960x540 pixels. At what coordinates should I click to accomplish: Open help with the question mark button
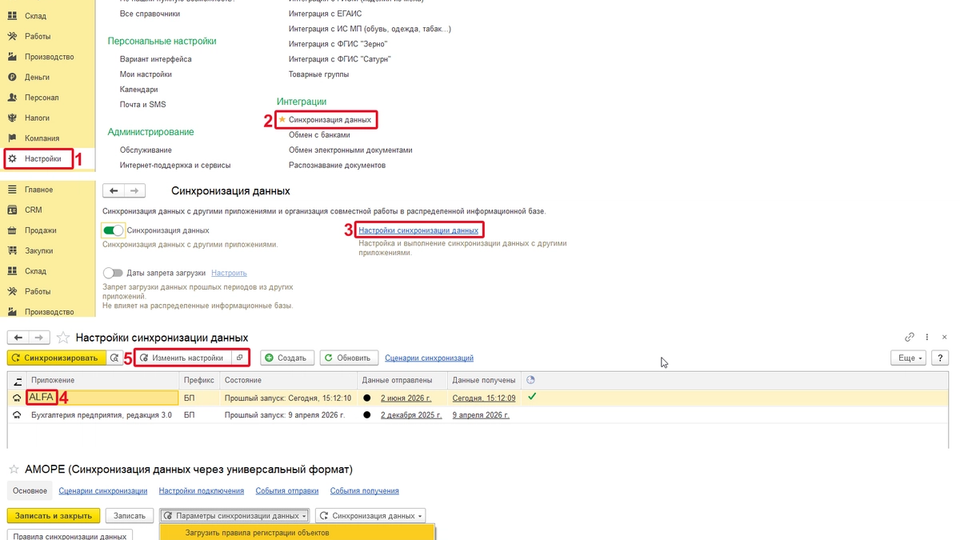click(940, 358)
